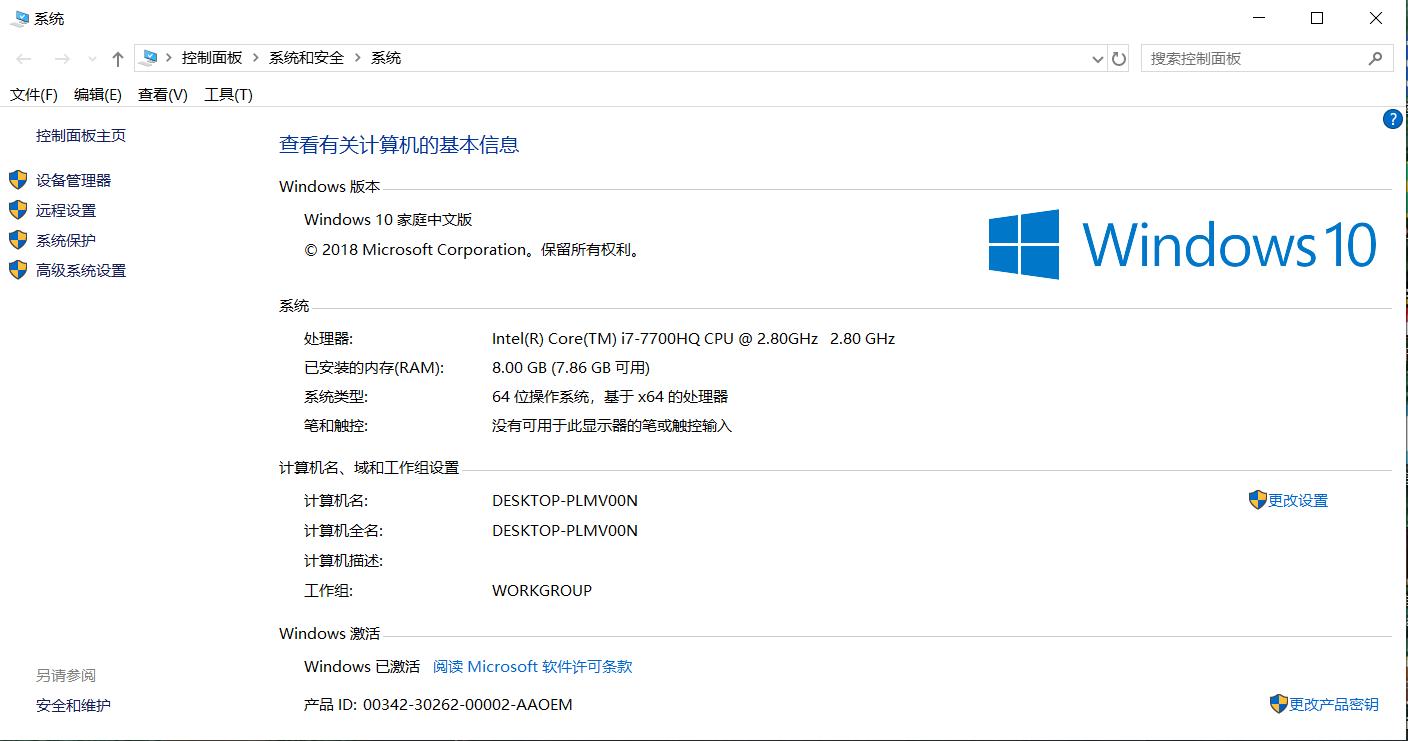
Task: Click inside the 搜索控制面板 search field
Action: (1250, 58)
